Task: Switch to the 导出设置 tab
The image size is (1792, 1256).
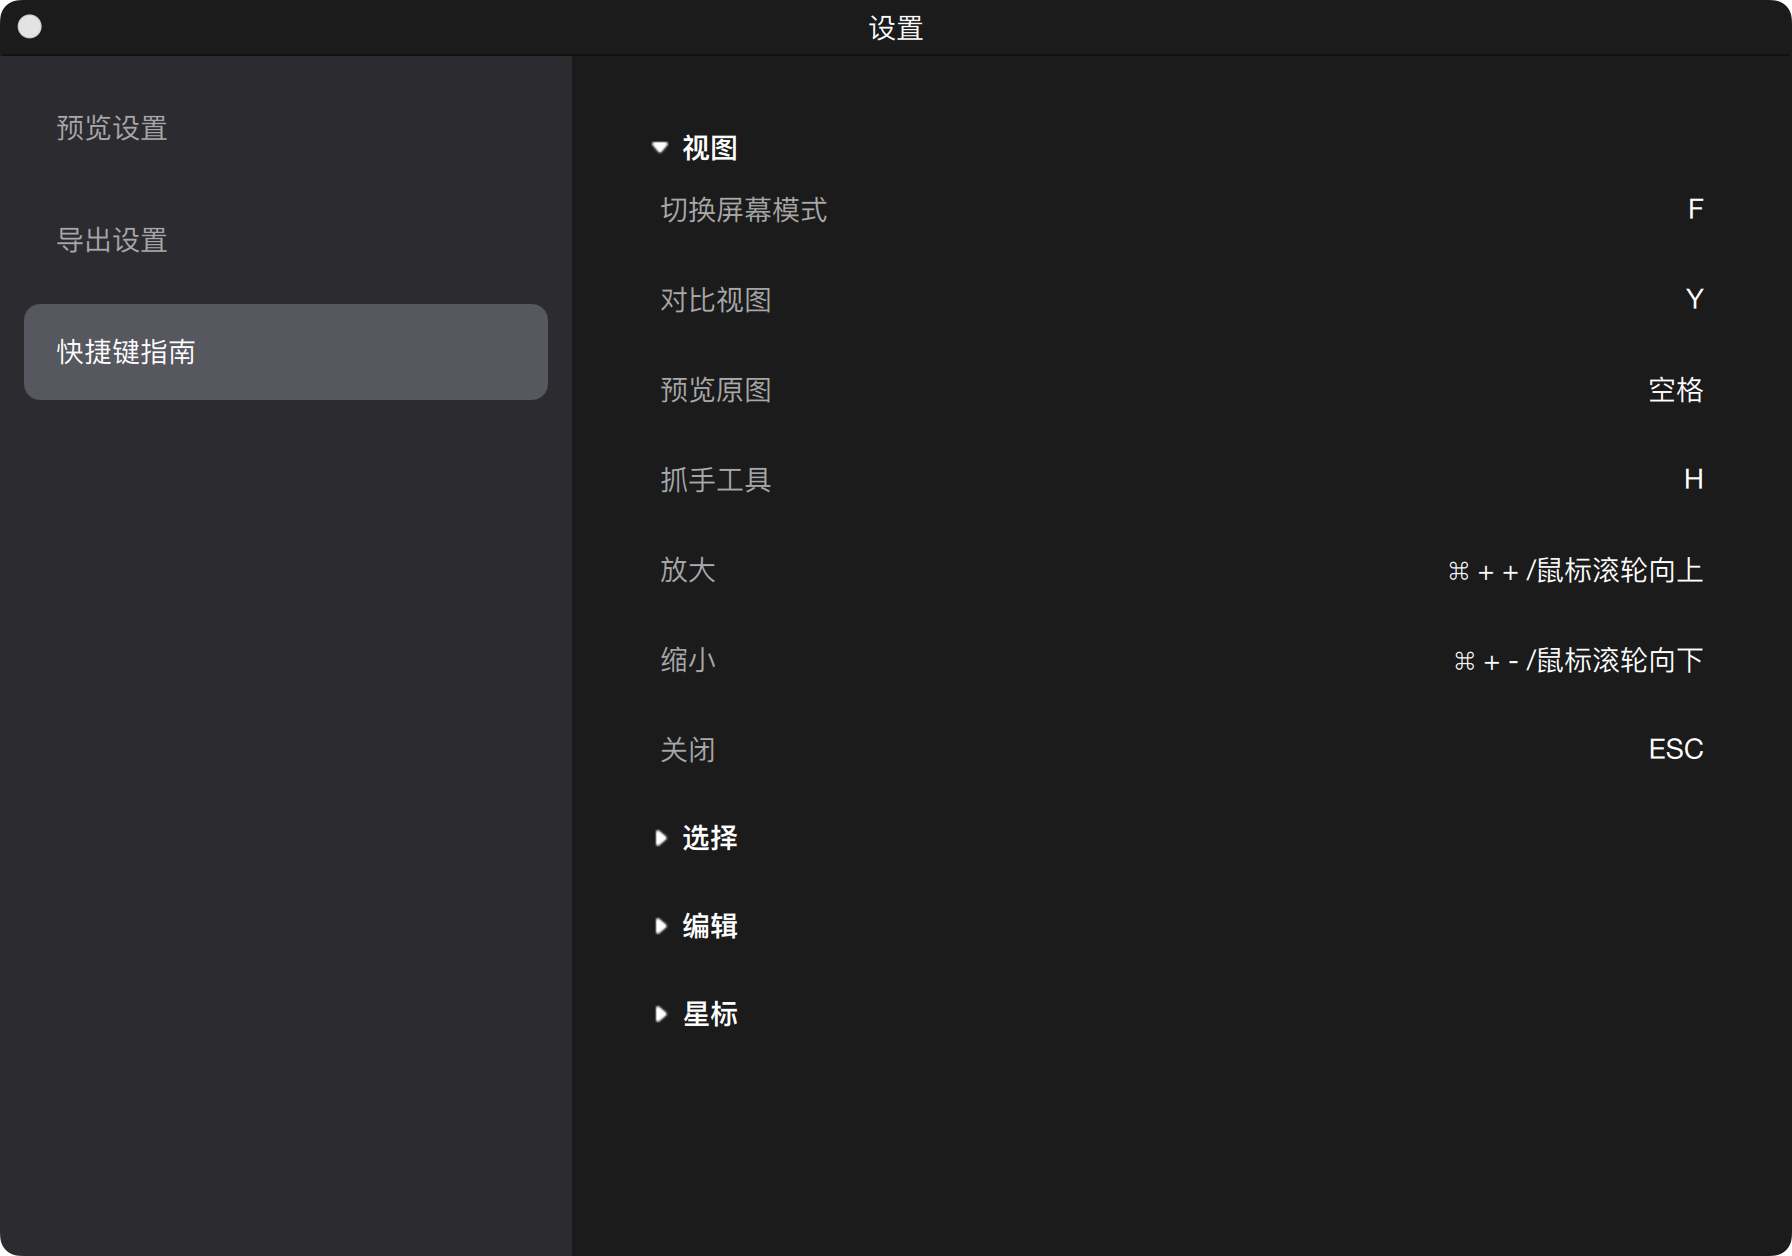Action: [112, 240]
